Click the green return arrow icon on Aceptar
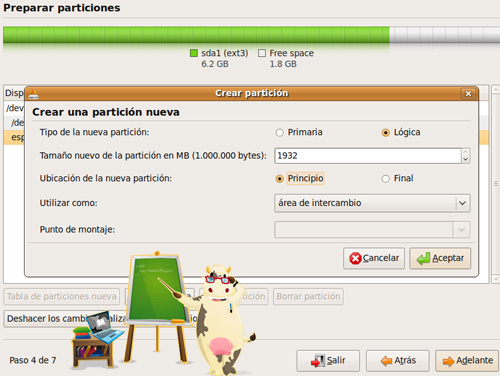Viewport: 500px width, 376px height. coord(423,258)
